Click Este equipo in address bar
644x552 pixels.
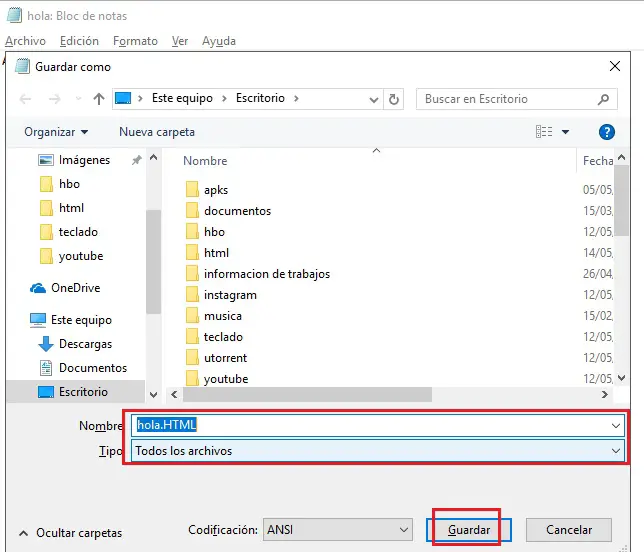click(182, 98)
